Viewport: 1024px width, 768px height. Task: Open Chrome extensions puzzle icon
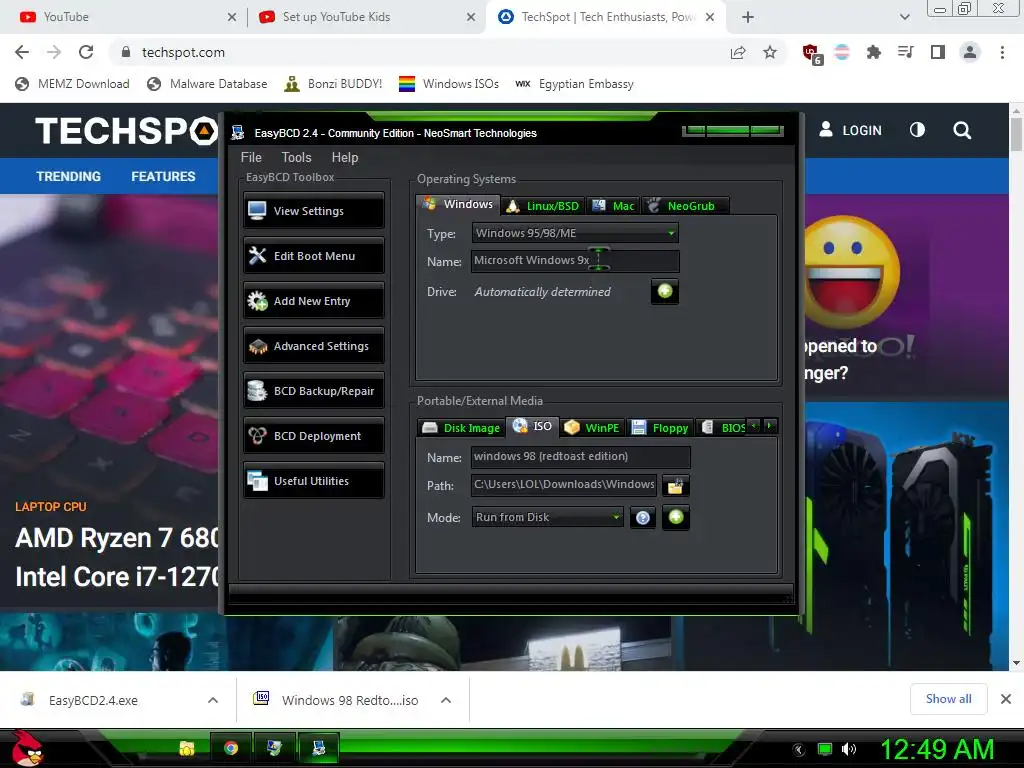coord(873,52)
